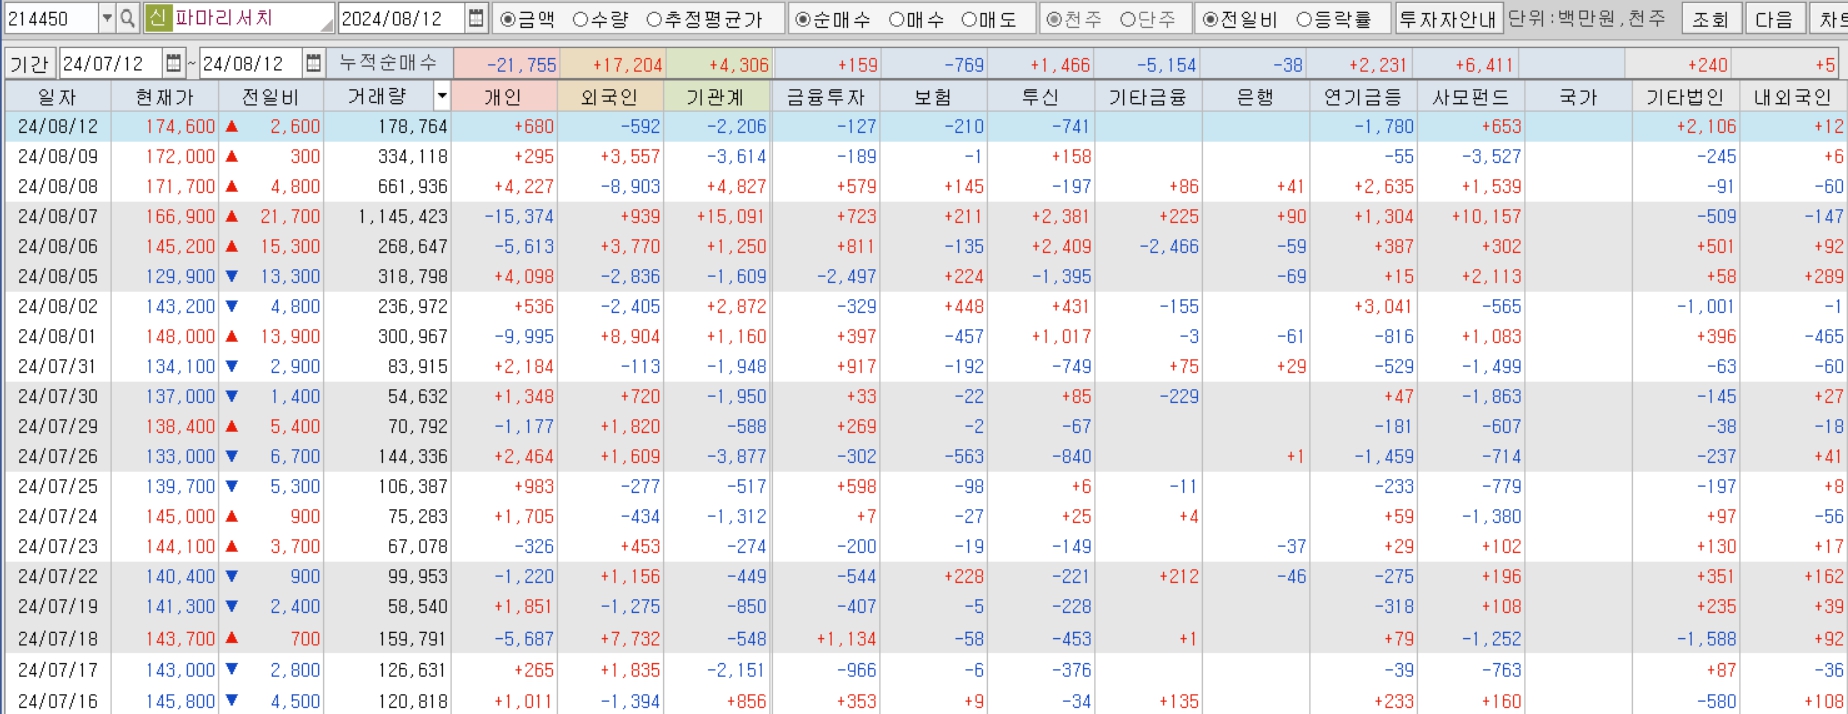
Task: Select the 매수 radio button
Action: 897,19
